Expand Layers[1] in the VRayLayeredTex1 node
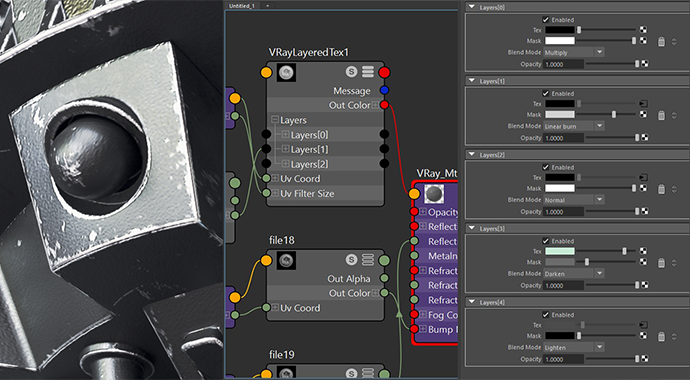This screenshot has height=380, width=690. tap(285, 149)
